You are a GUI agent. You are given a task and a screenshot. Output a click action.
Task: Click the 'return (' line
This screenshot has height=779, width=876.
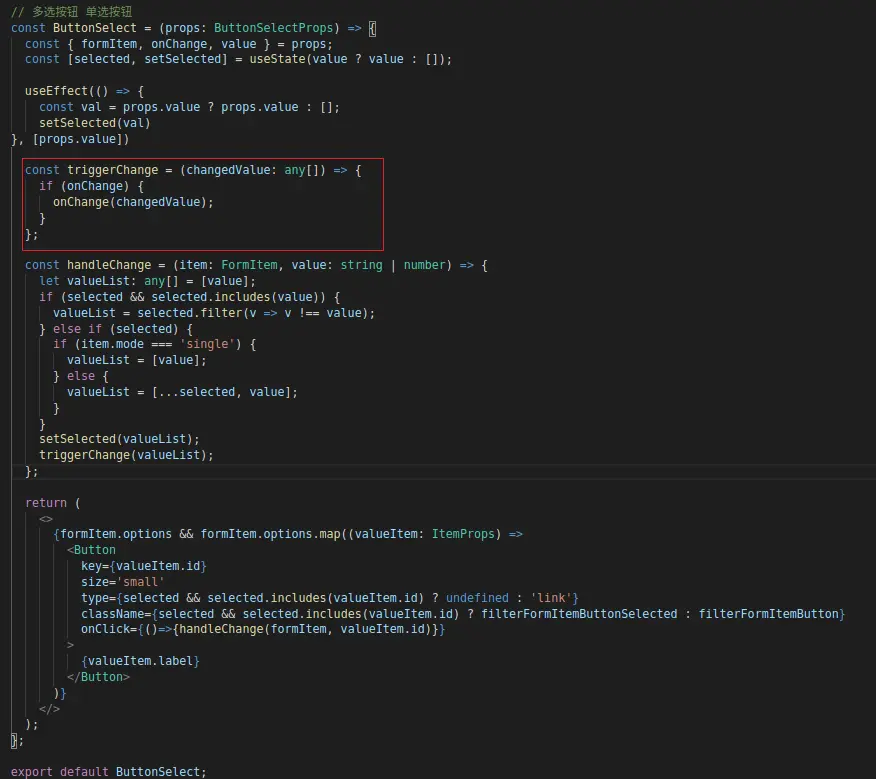pos(53,503)
